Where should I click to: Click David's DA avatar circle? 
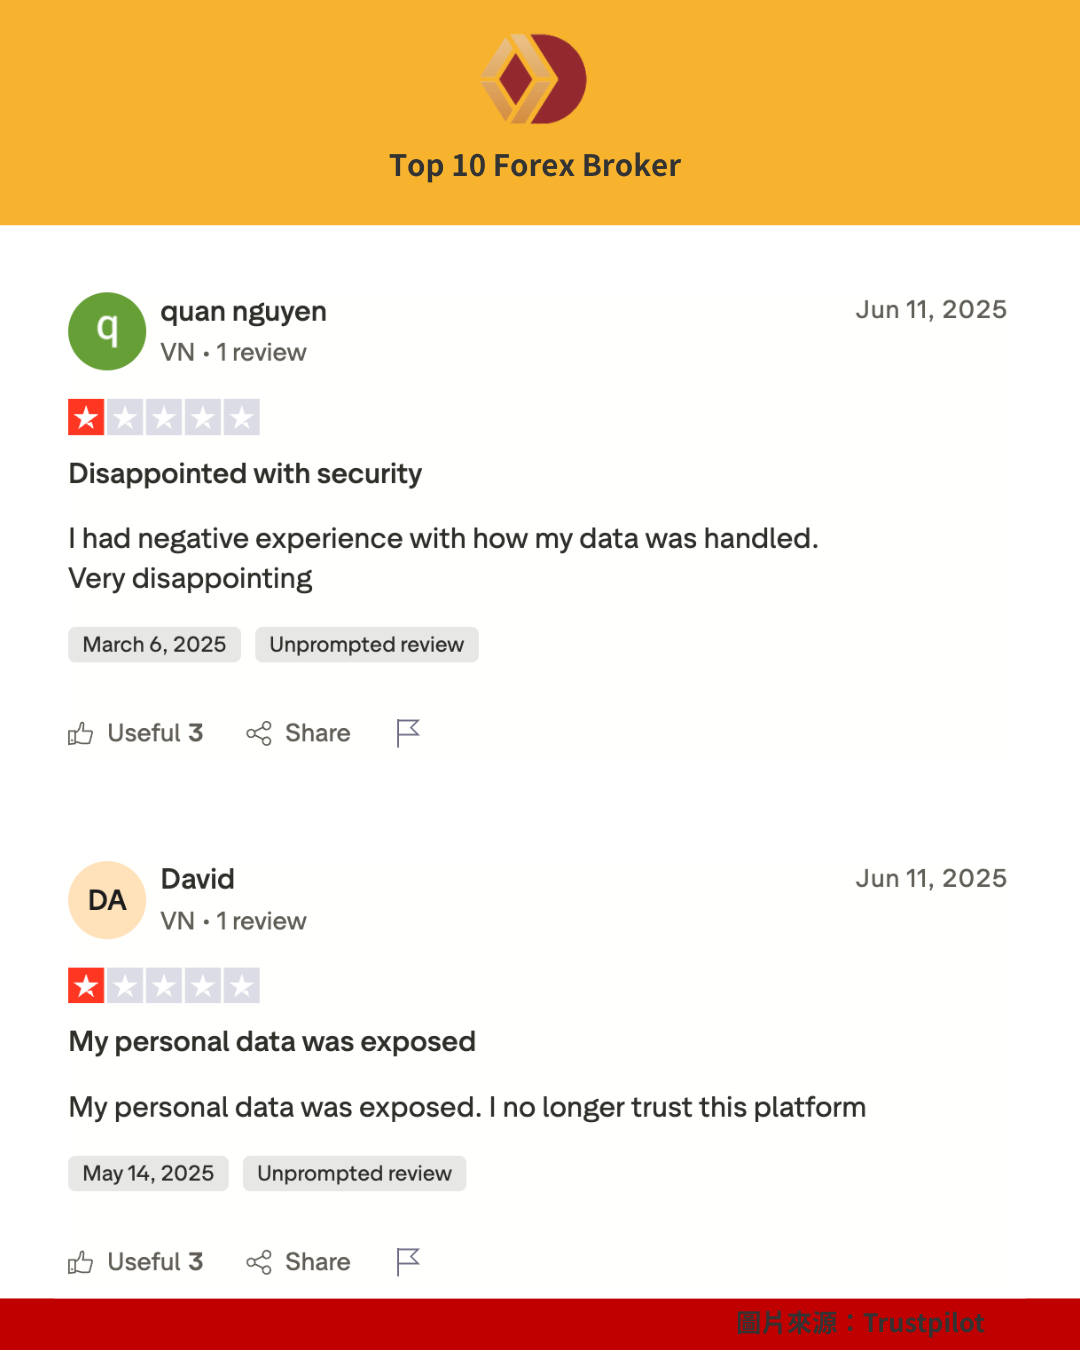(107, 900)
